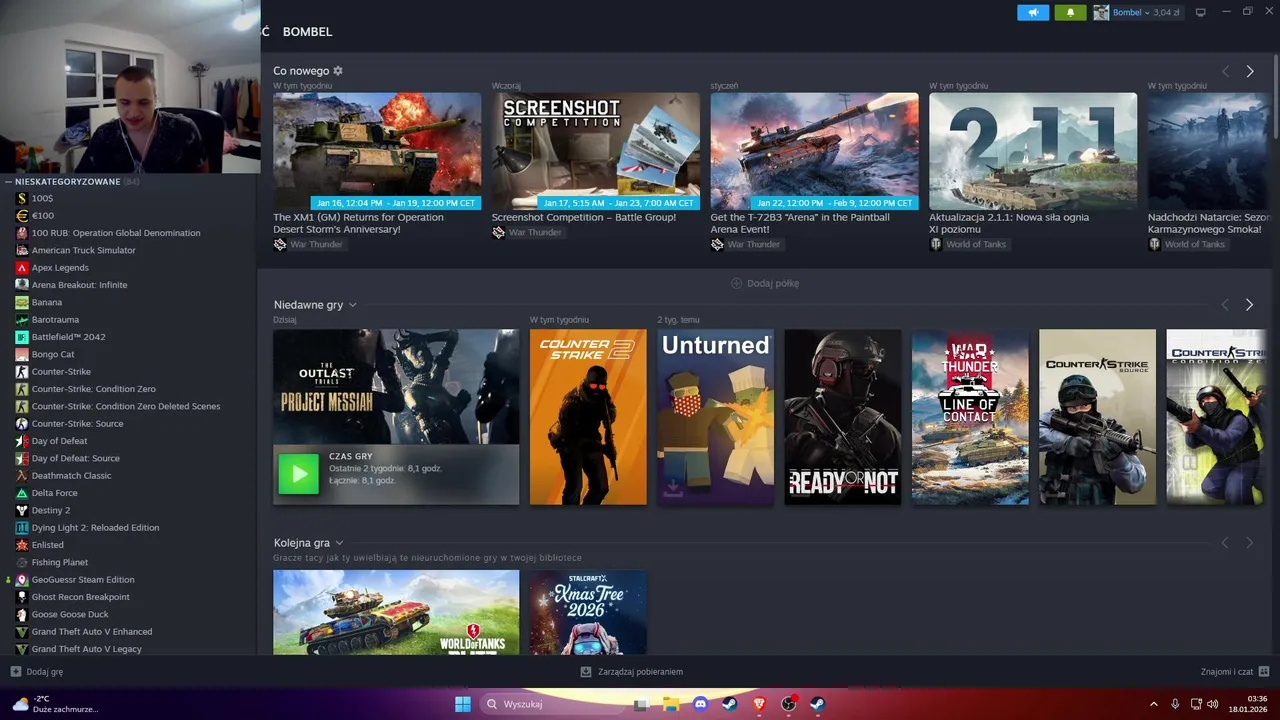1280x720 pixels.
Task: Select Barotrauma in library list
Action: click(x=55, y=320)
